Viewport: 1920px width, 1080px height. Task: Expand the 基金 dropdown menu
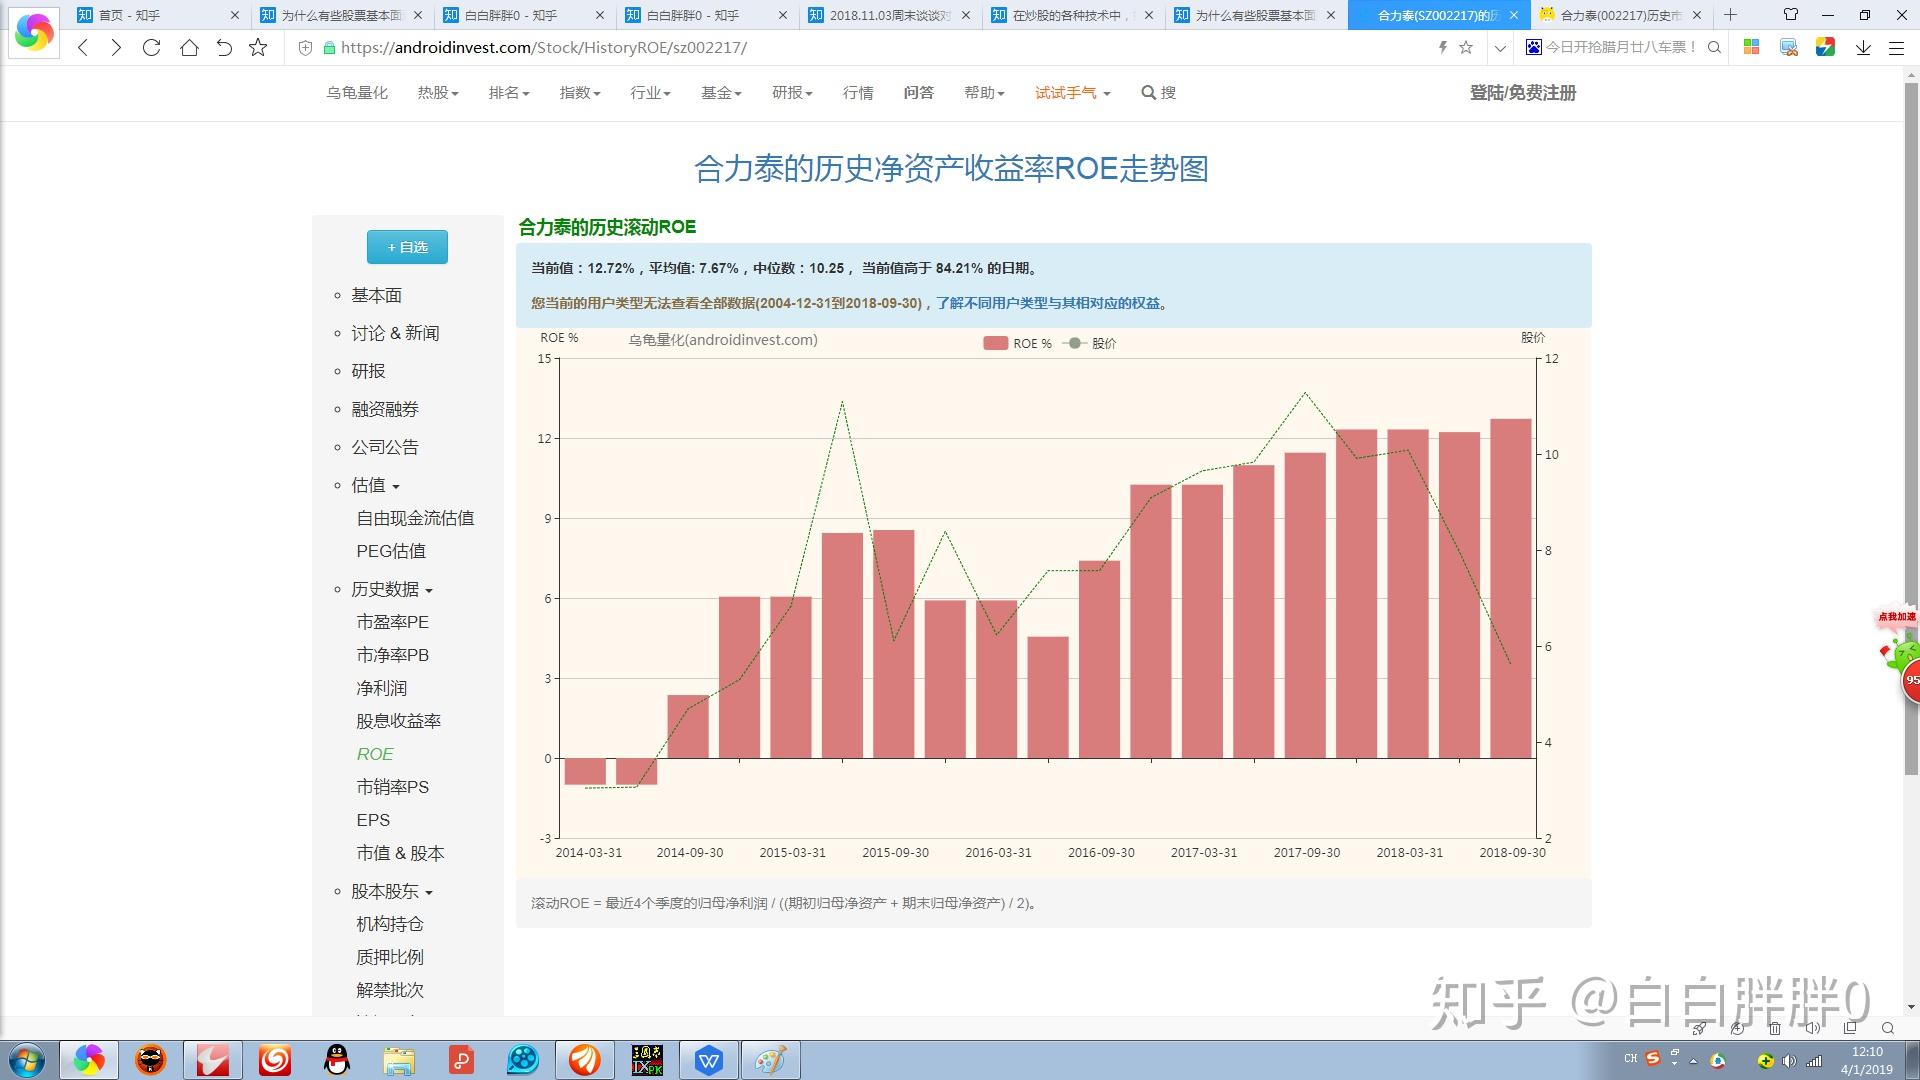[x=721, y=93]
